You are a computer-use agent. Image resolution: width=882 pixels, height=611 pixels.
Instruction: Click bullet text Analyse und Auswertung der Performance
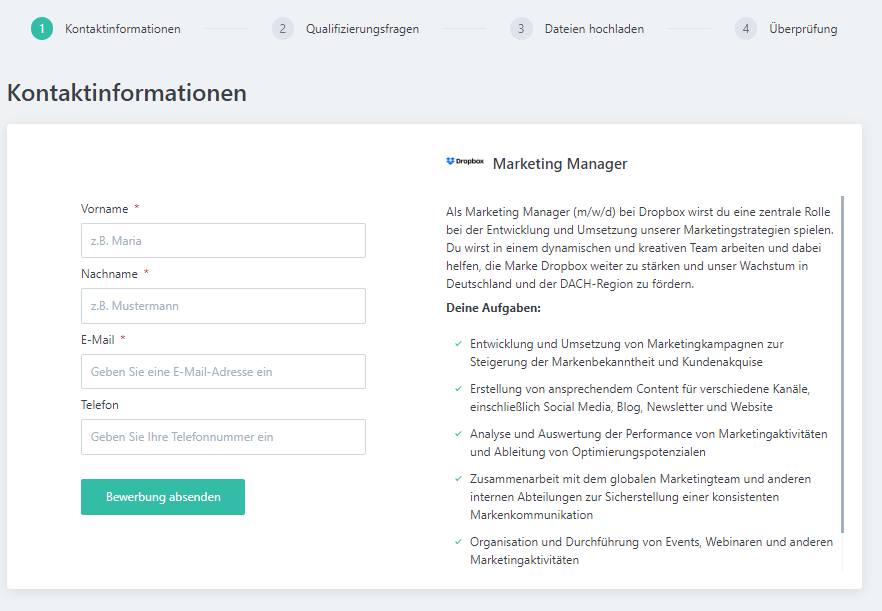[x=649, y=443]
